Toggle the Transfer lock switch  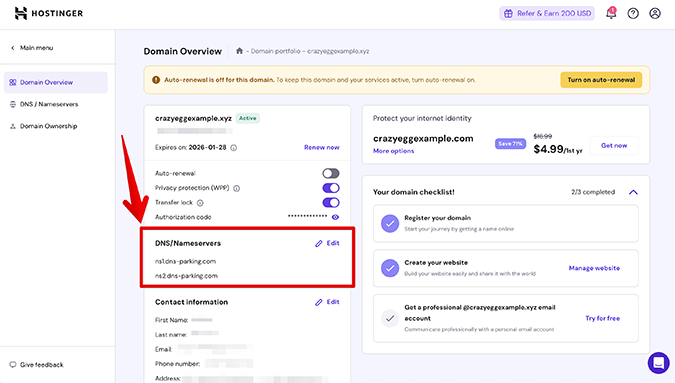tap(331, 203)
